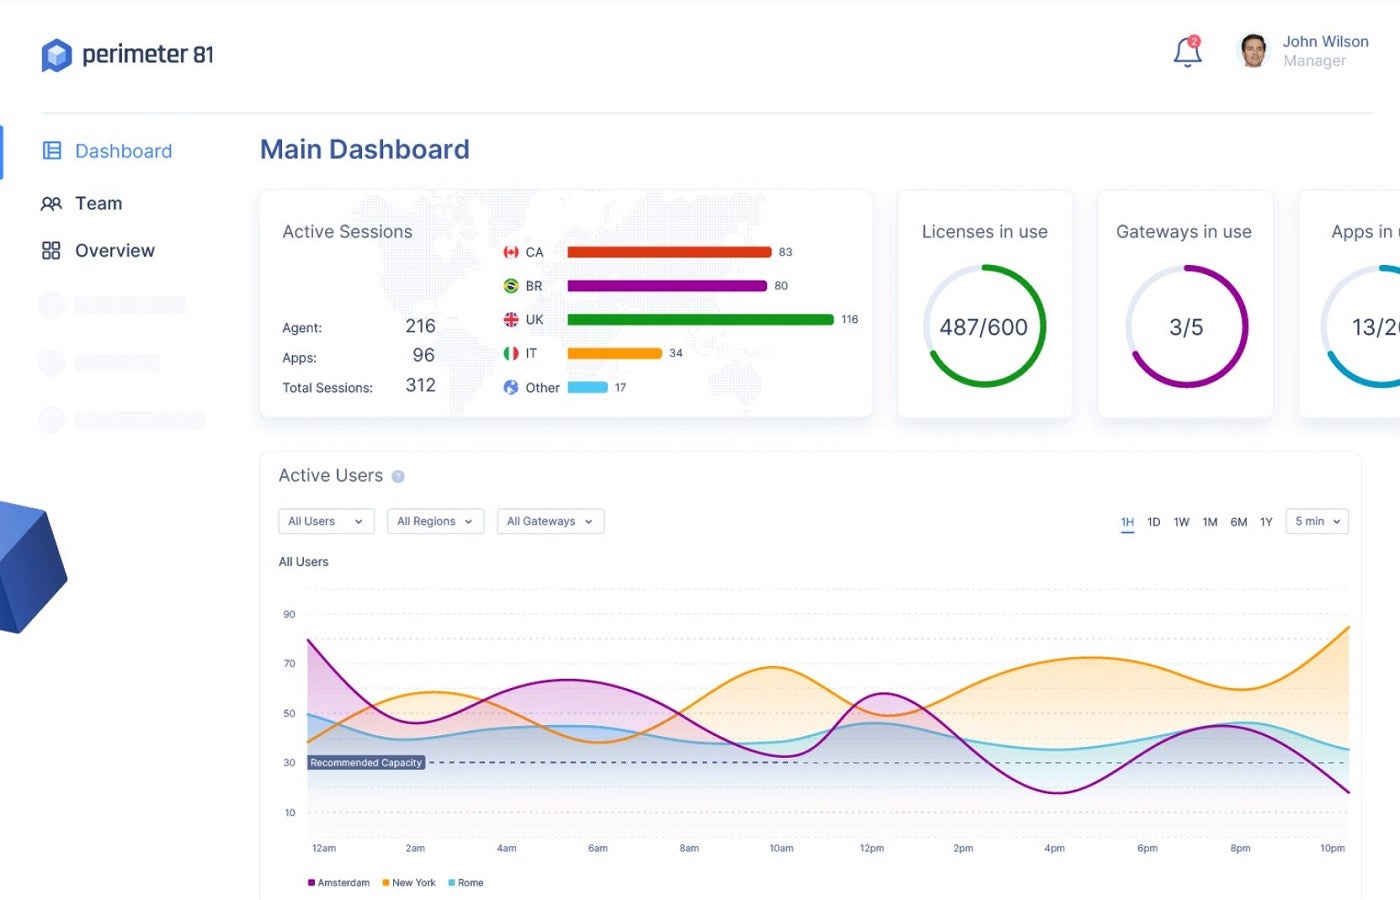Select the 1W time range tab

[x=1182, y=522]
